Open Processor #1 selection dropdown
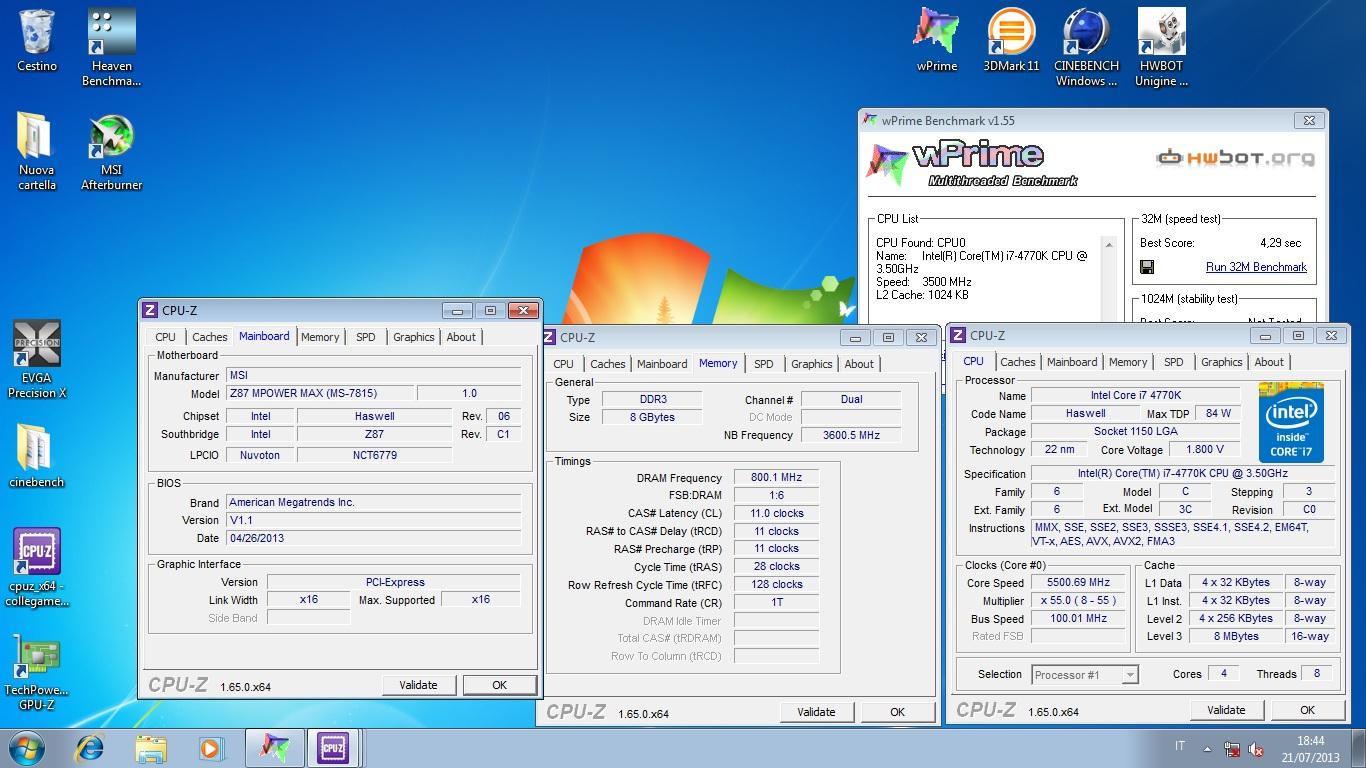Image resolution: width=1366 pixels, height=768 pixels. tap(1085, 675)
